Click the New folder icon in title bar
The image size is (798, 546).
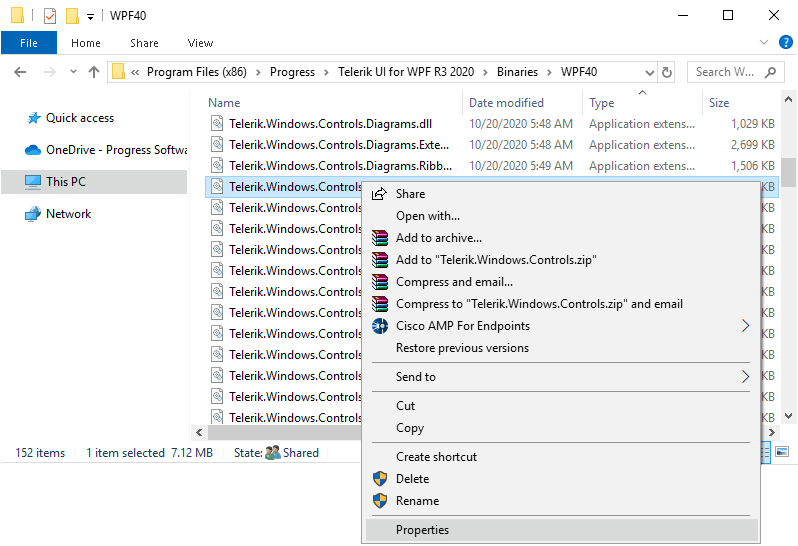[x=72, y=16]
